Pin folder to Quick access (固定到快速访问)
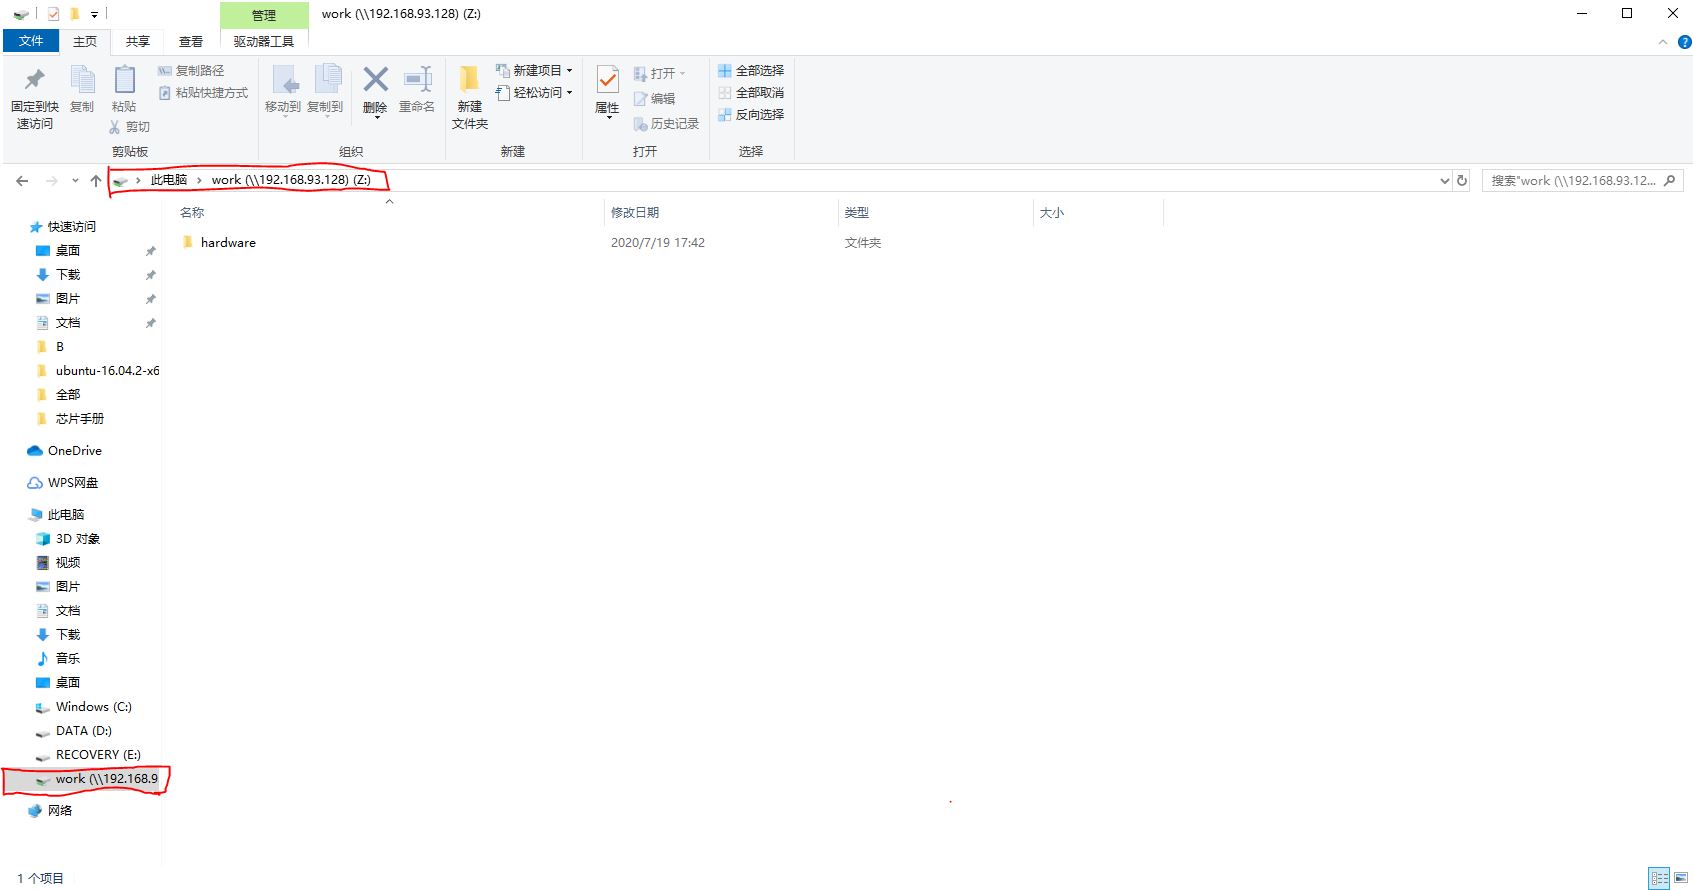1693x890 pixels. (34, 99)
